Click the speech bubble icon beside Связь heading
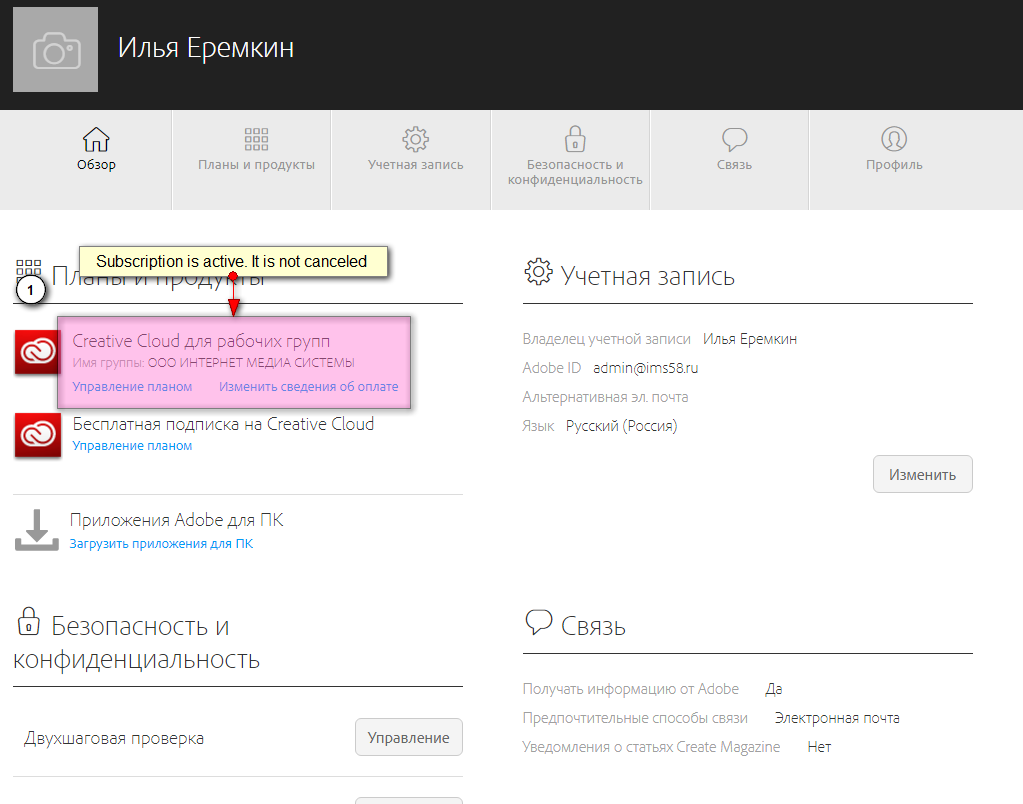This screenshot has height=804, width=1023. pos(538,623)
